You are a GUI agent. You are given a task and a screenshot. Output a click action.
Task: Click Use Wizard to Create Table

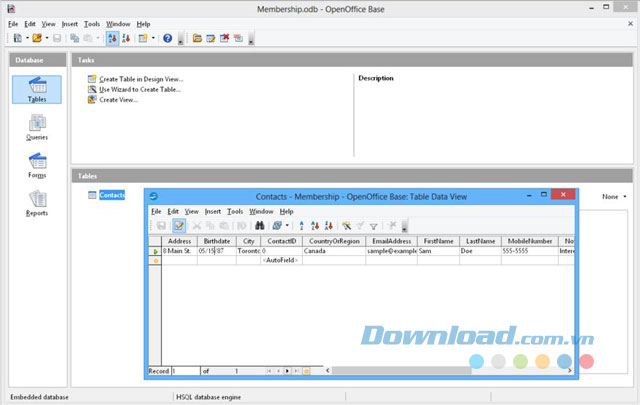tap(140, 89)
